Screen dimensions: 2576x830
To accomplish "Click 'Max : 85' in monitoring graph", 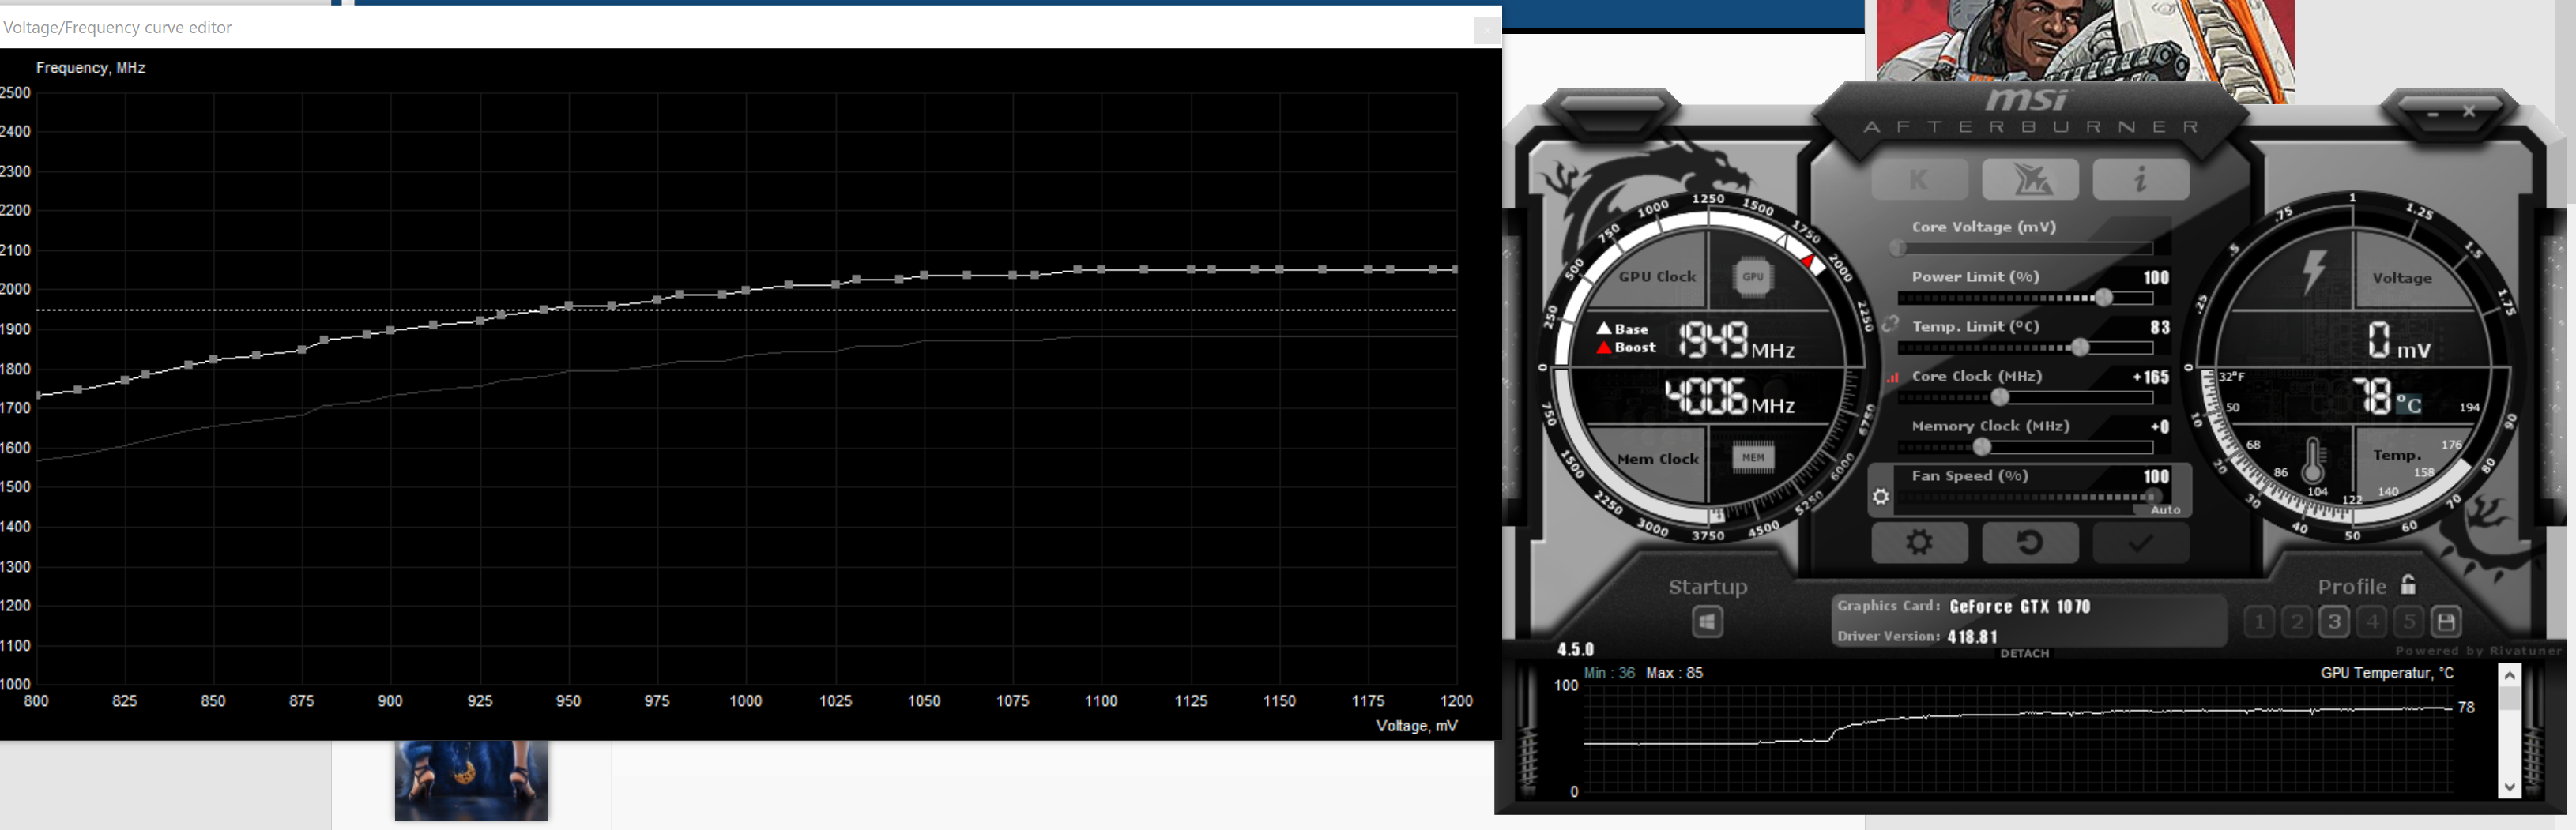I will pos(1674,673).
